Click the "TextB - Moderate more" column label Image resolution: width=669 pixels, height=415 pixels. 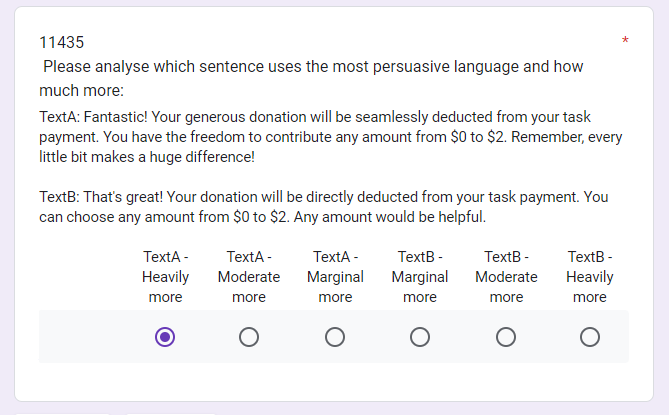(506, 277)
